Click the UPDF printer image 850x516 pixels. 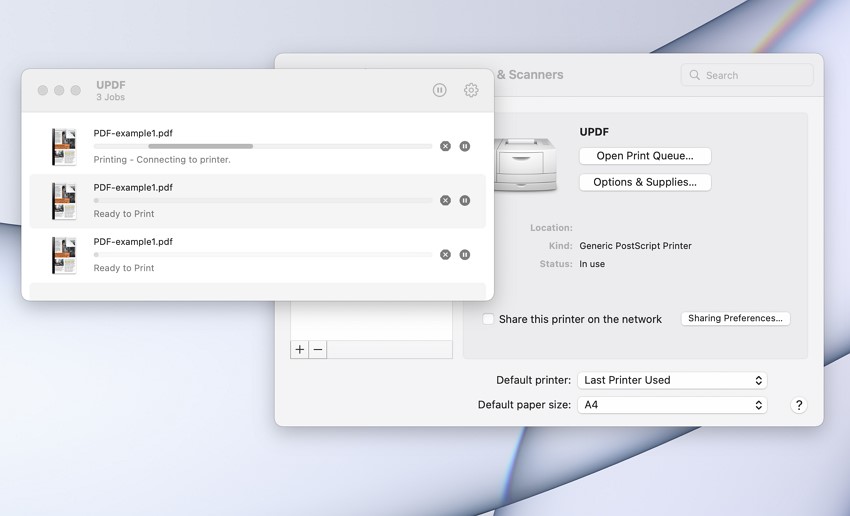(x=525, y=164)
